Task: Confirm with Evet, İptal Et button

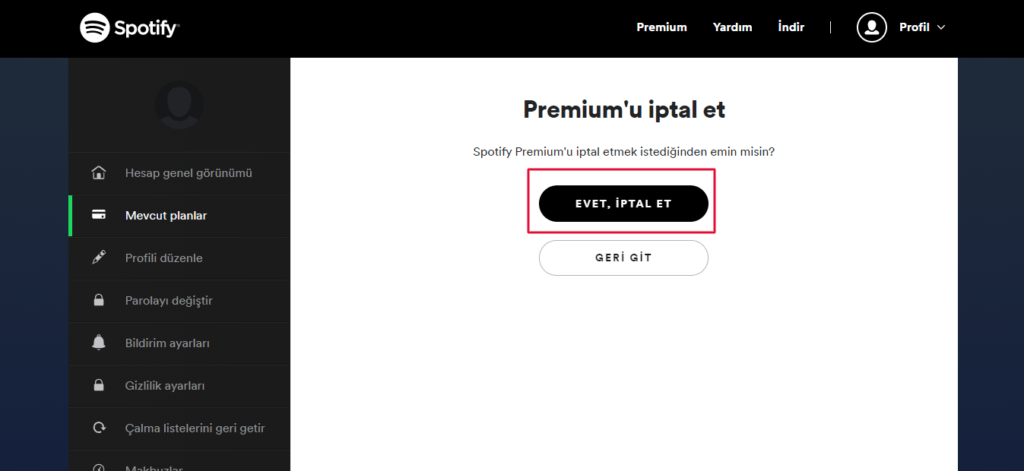Action: pos(623,203)
